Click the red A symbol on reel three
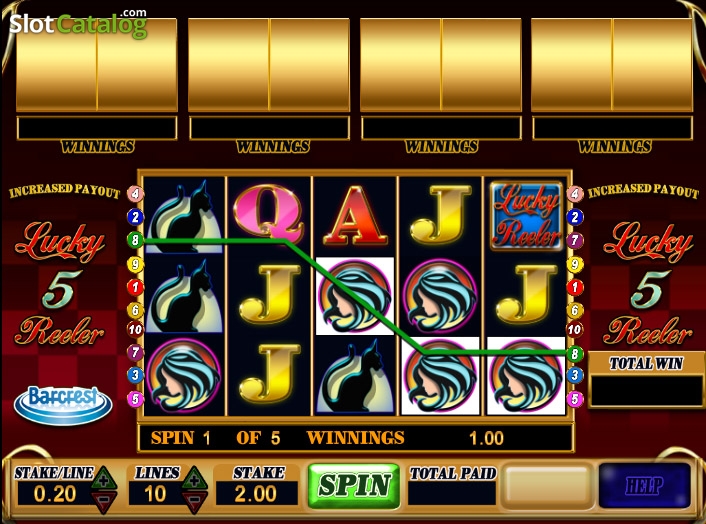Screen dimensions: 706x524 354,215
